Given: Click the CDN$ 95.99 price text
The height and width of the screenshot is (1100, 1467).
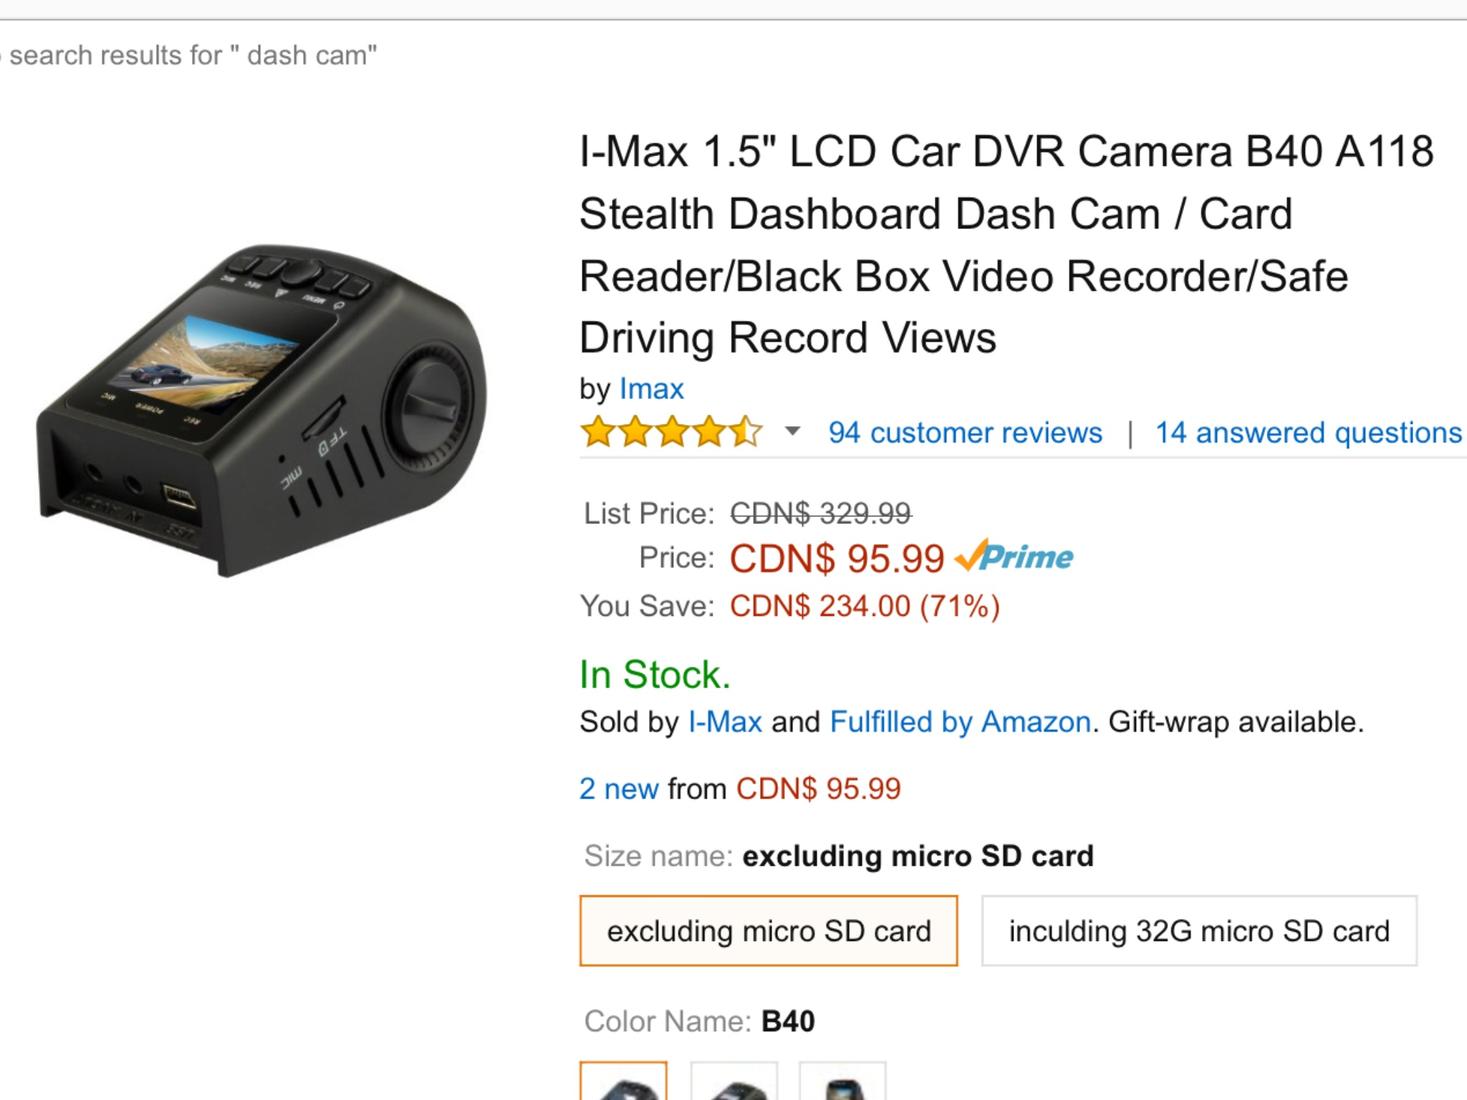Looking at the screenshot, I should pyautogui.click(x=837, y=558).
